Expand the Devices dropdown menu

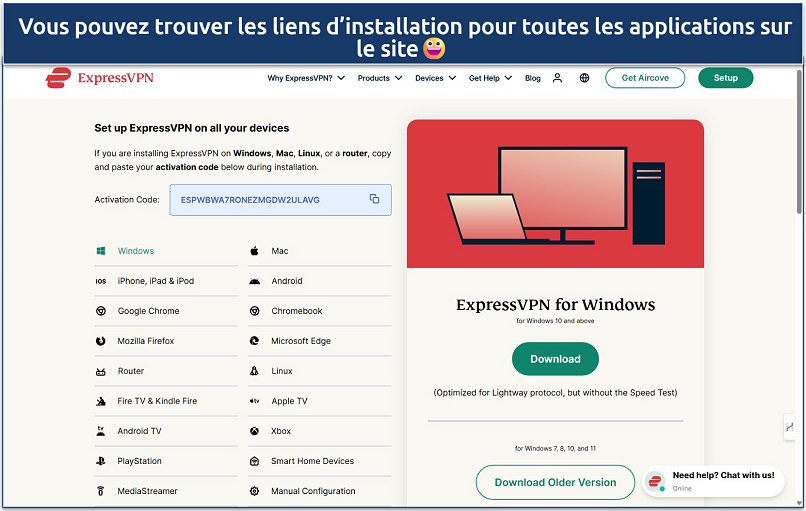435,78
